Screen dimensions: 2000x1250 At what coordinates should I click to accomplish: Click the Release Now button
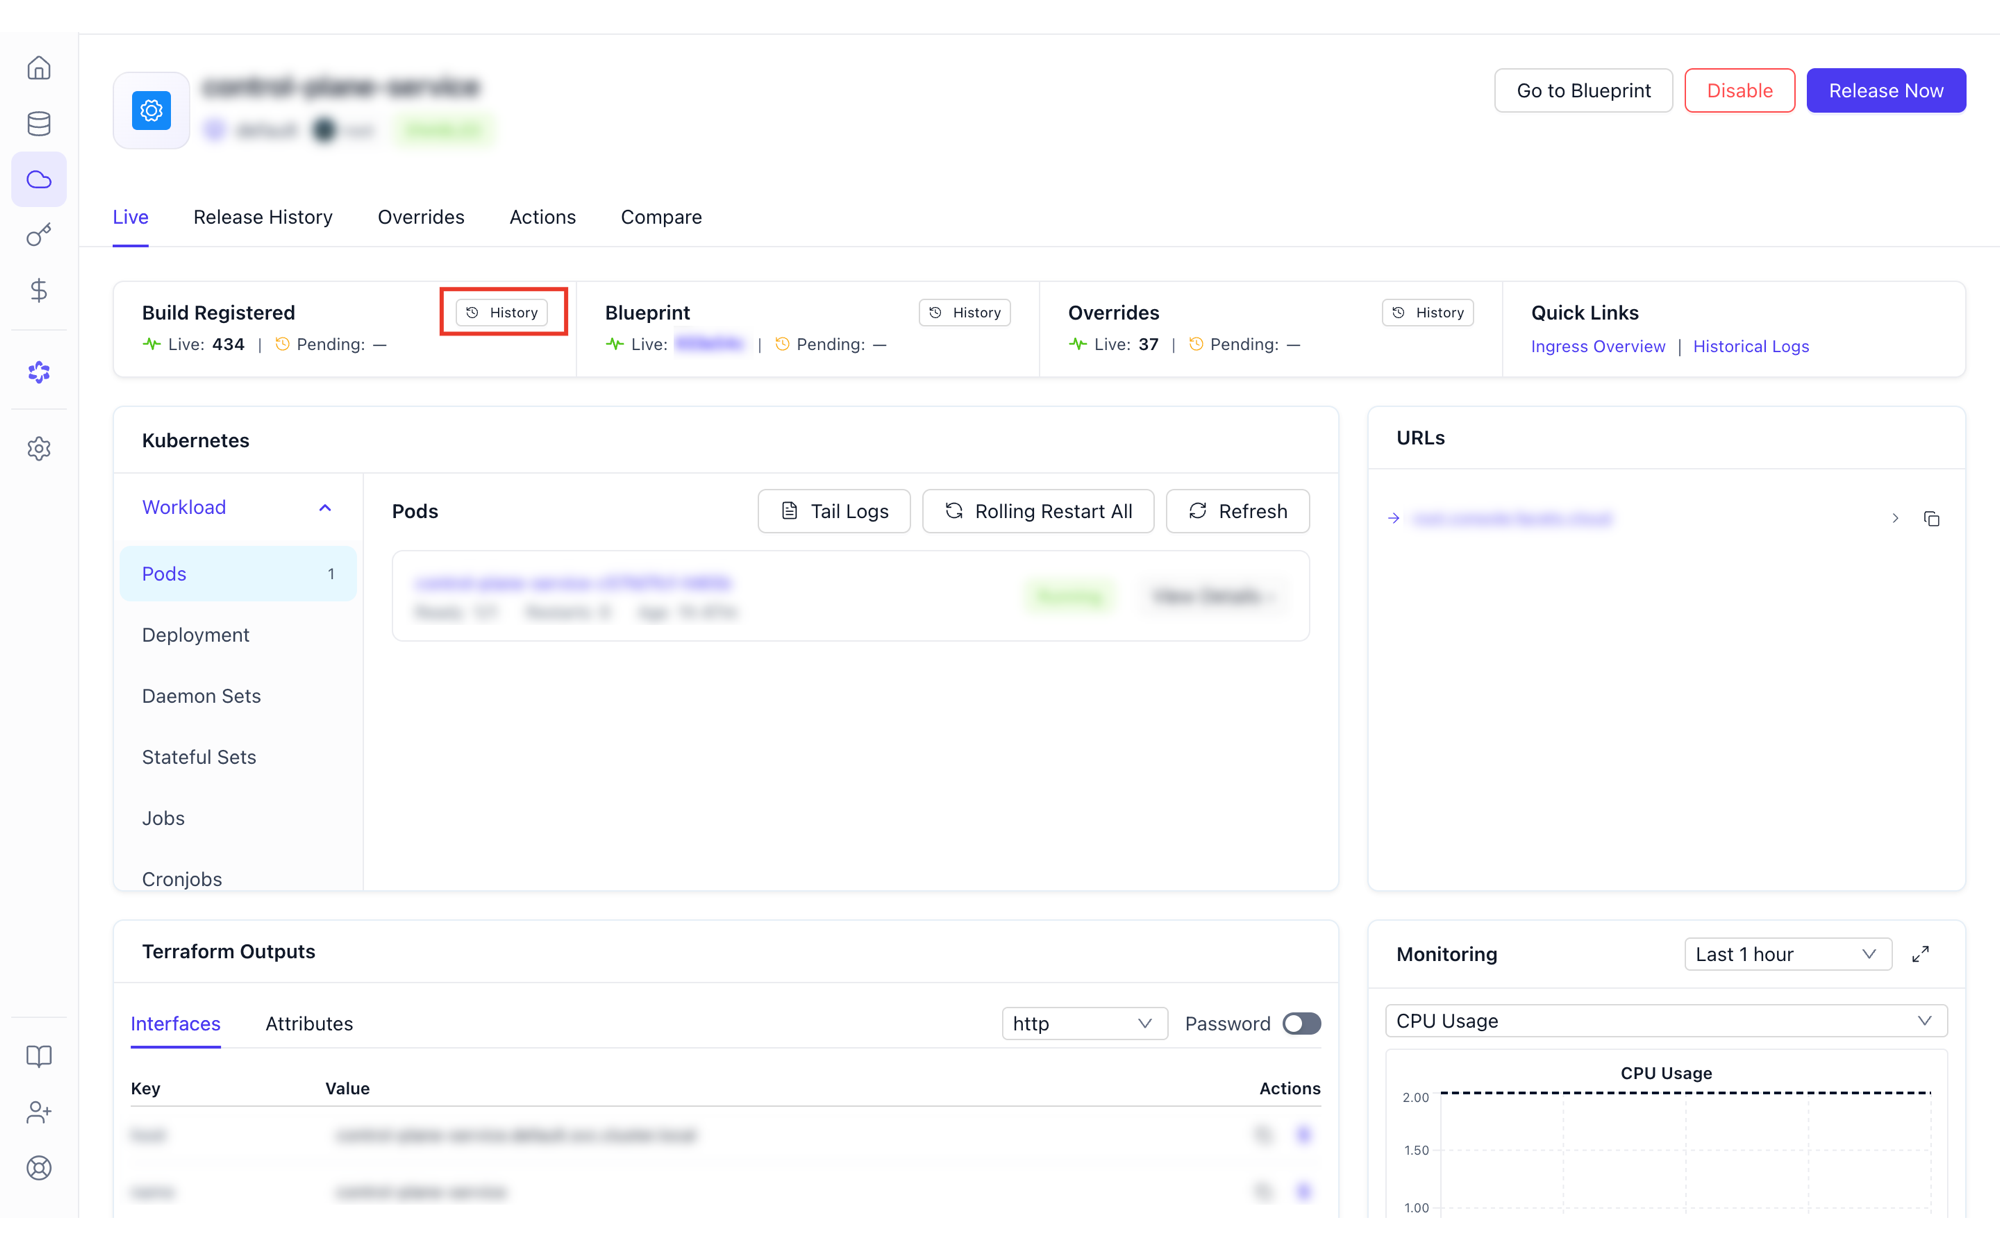1886,91
